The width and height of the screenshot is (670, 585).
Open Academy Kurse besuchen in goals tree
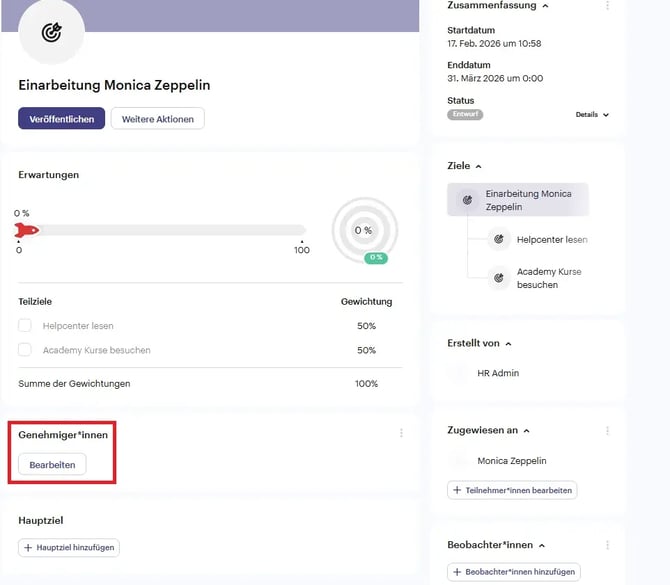coord(549,278)
